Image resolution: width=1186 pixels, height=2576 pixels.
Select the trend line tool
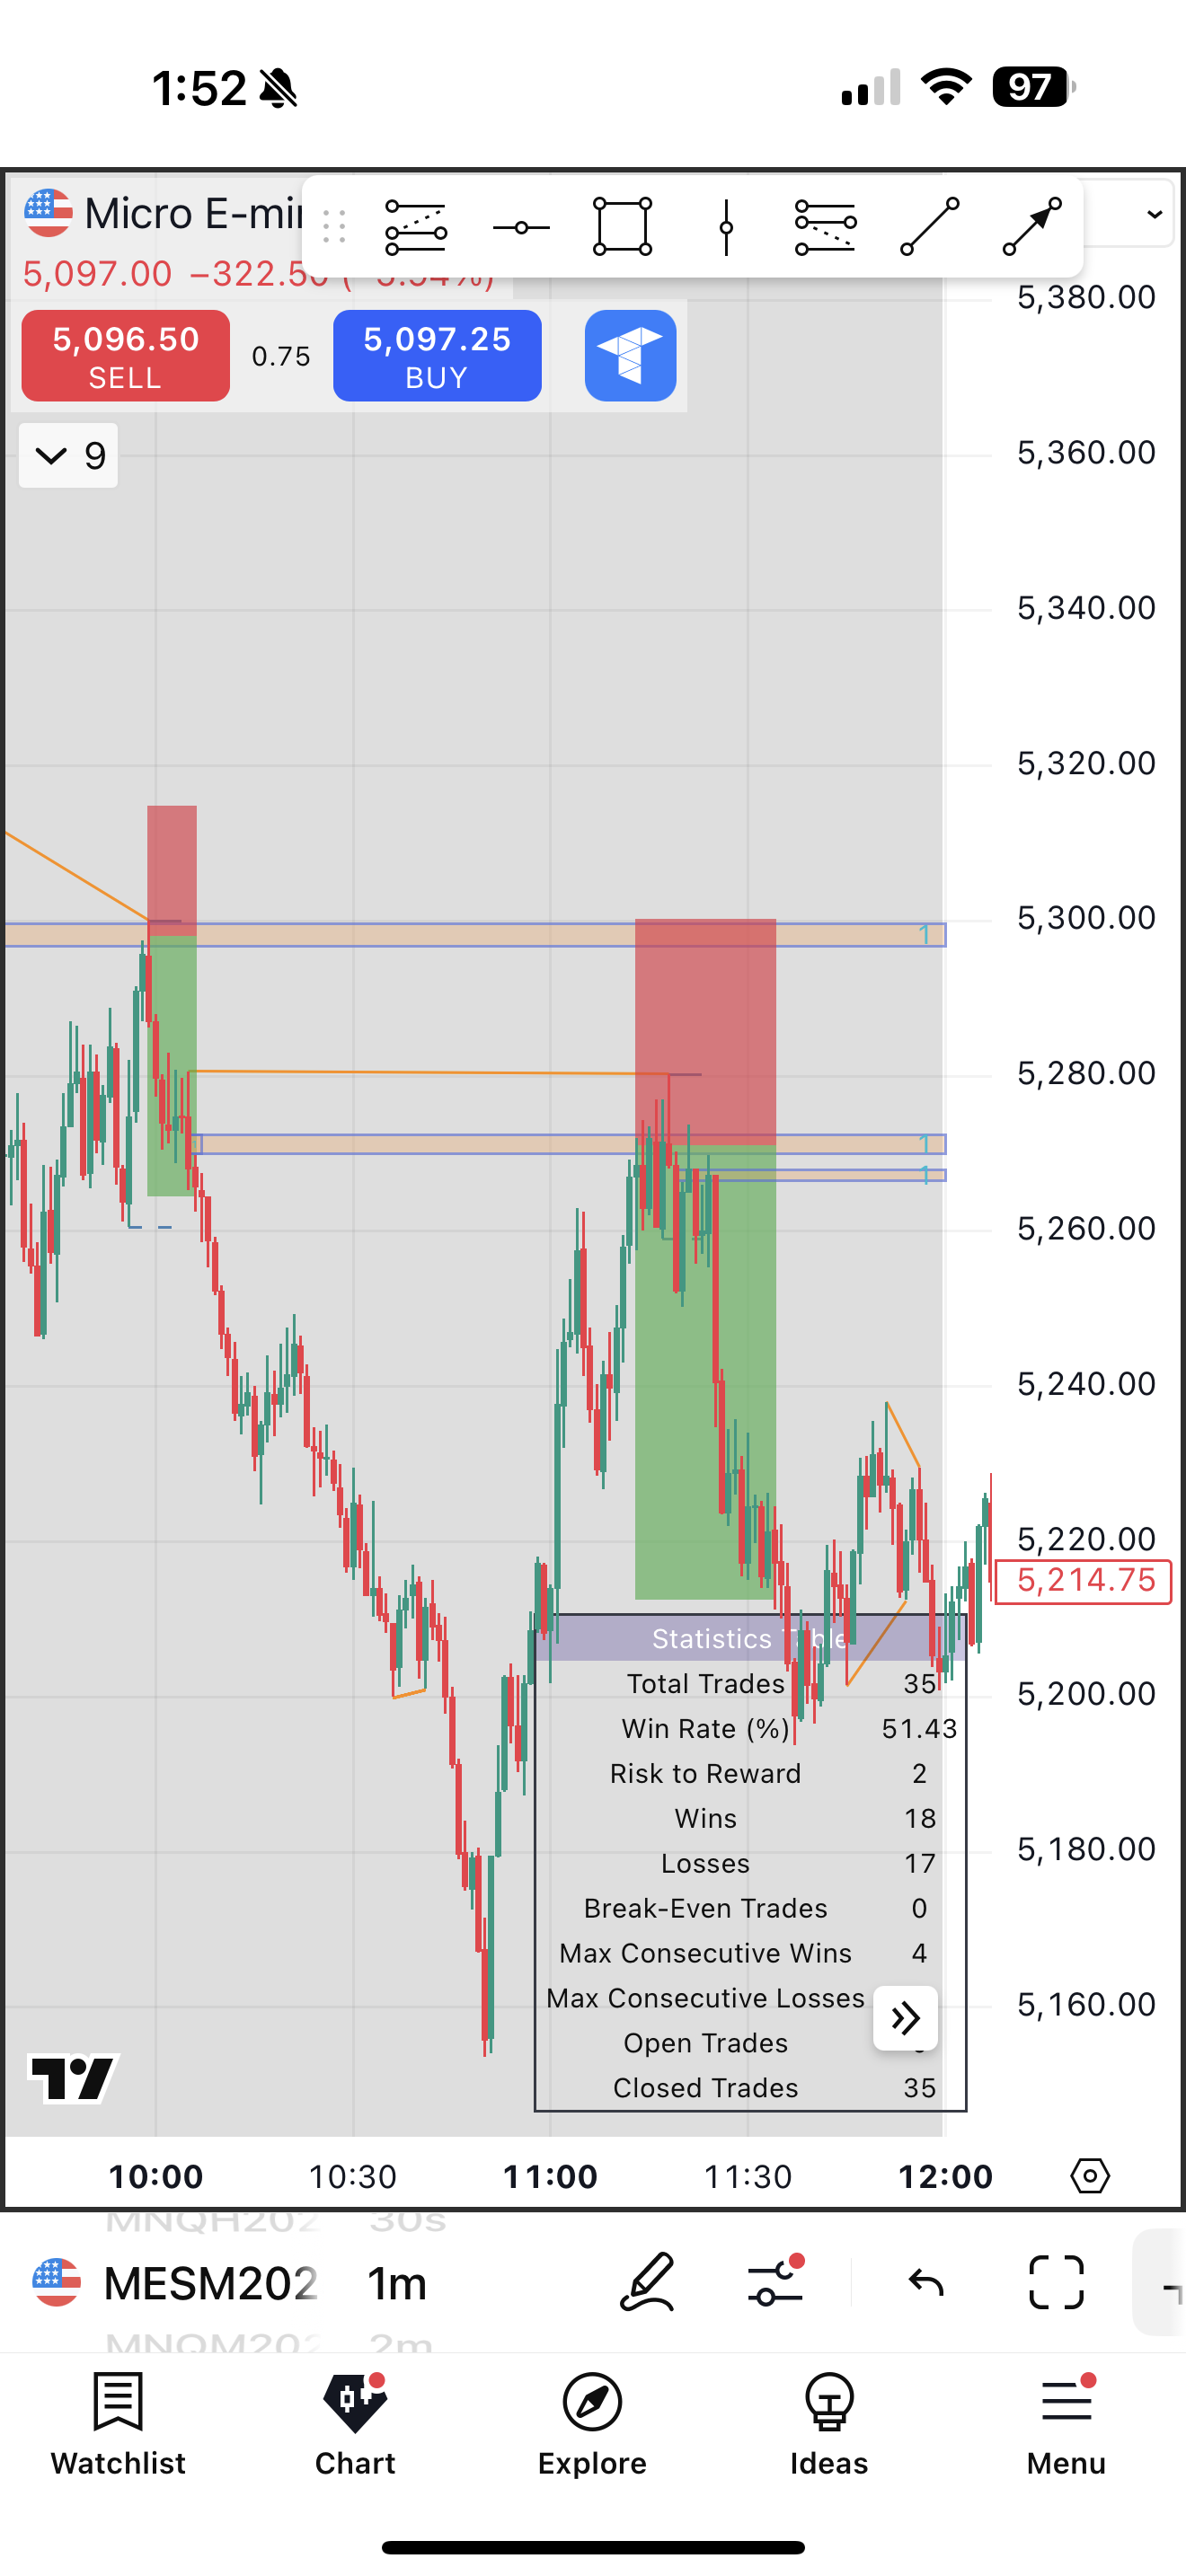[x=929, y=226]
